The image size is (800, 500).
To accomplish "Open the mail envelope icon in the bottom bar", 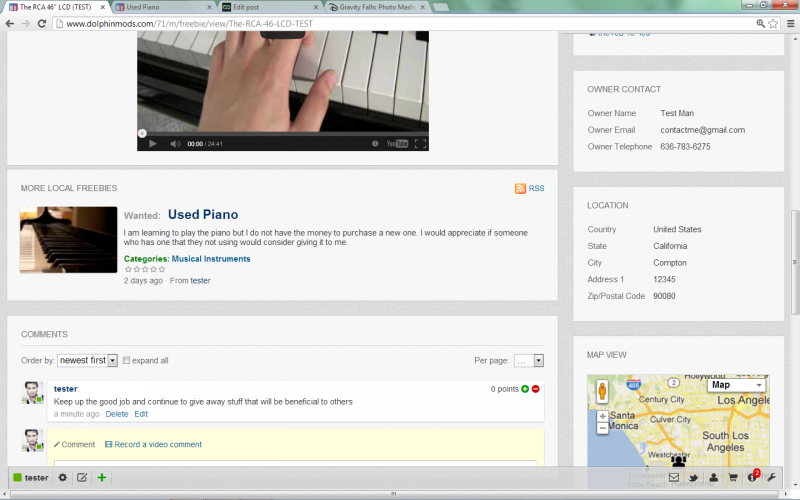I will click(674, 478).
